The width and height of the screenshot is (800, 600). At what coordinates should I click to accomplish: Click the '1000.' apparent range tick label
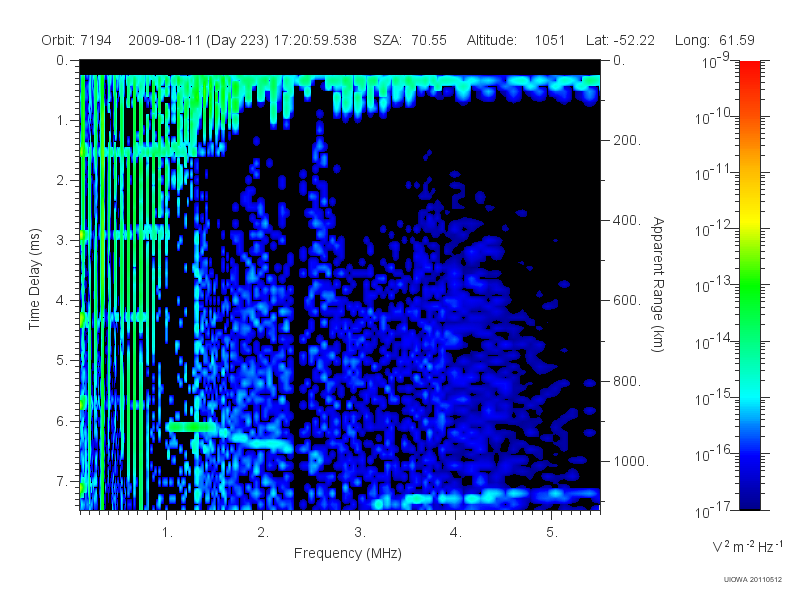(631, 461)
